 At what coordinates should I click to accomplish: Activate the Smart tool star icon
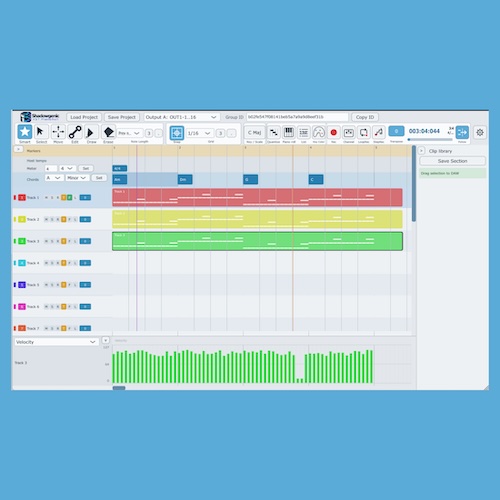coord(25,132)
